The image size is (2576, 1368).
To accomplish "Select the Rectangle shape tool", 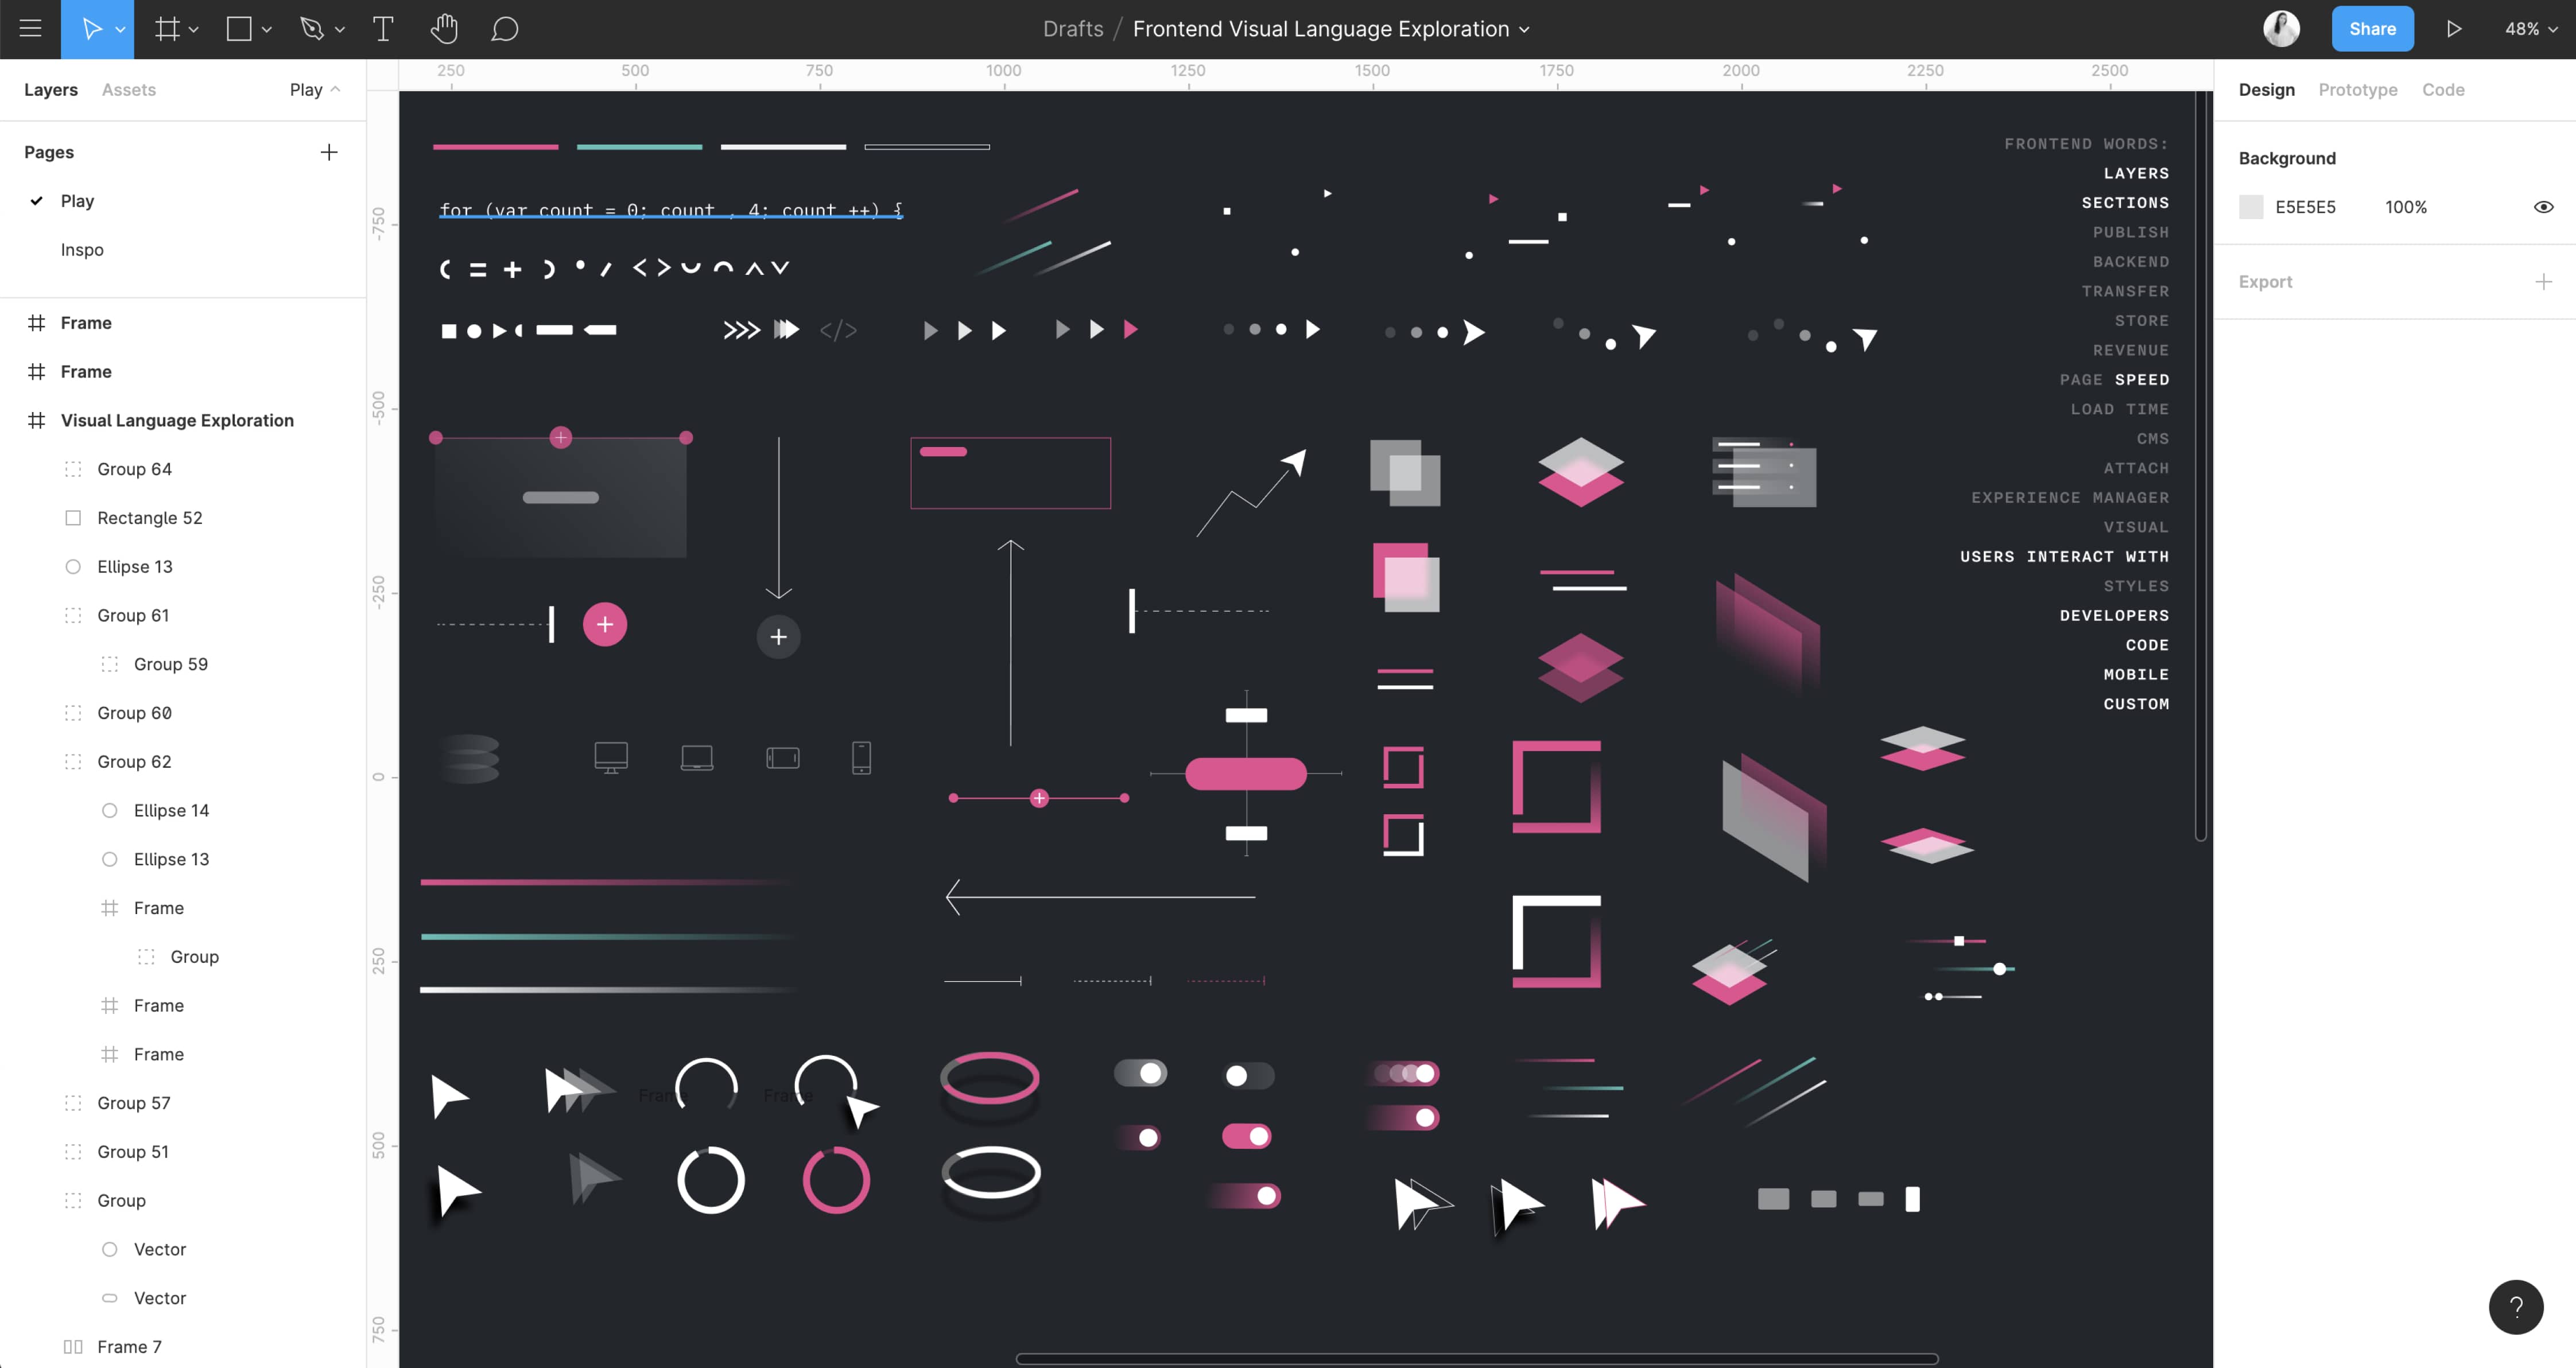I will click(x=239, y=28).
